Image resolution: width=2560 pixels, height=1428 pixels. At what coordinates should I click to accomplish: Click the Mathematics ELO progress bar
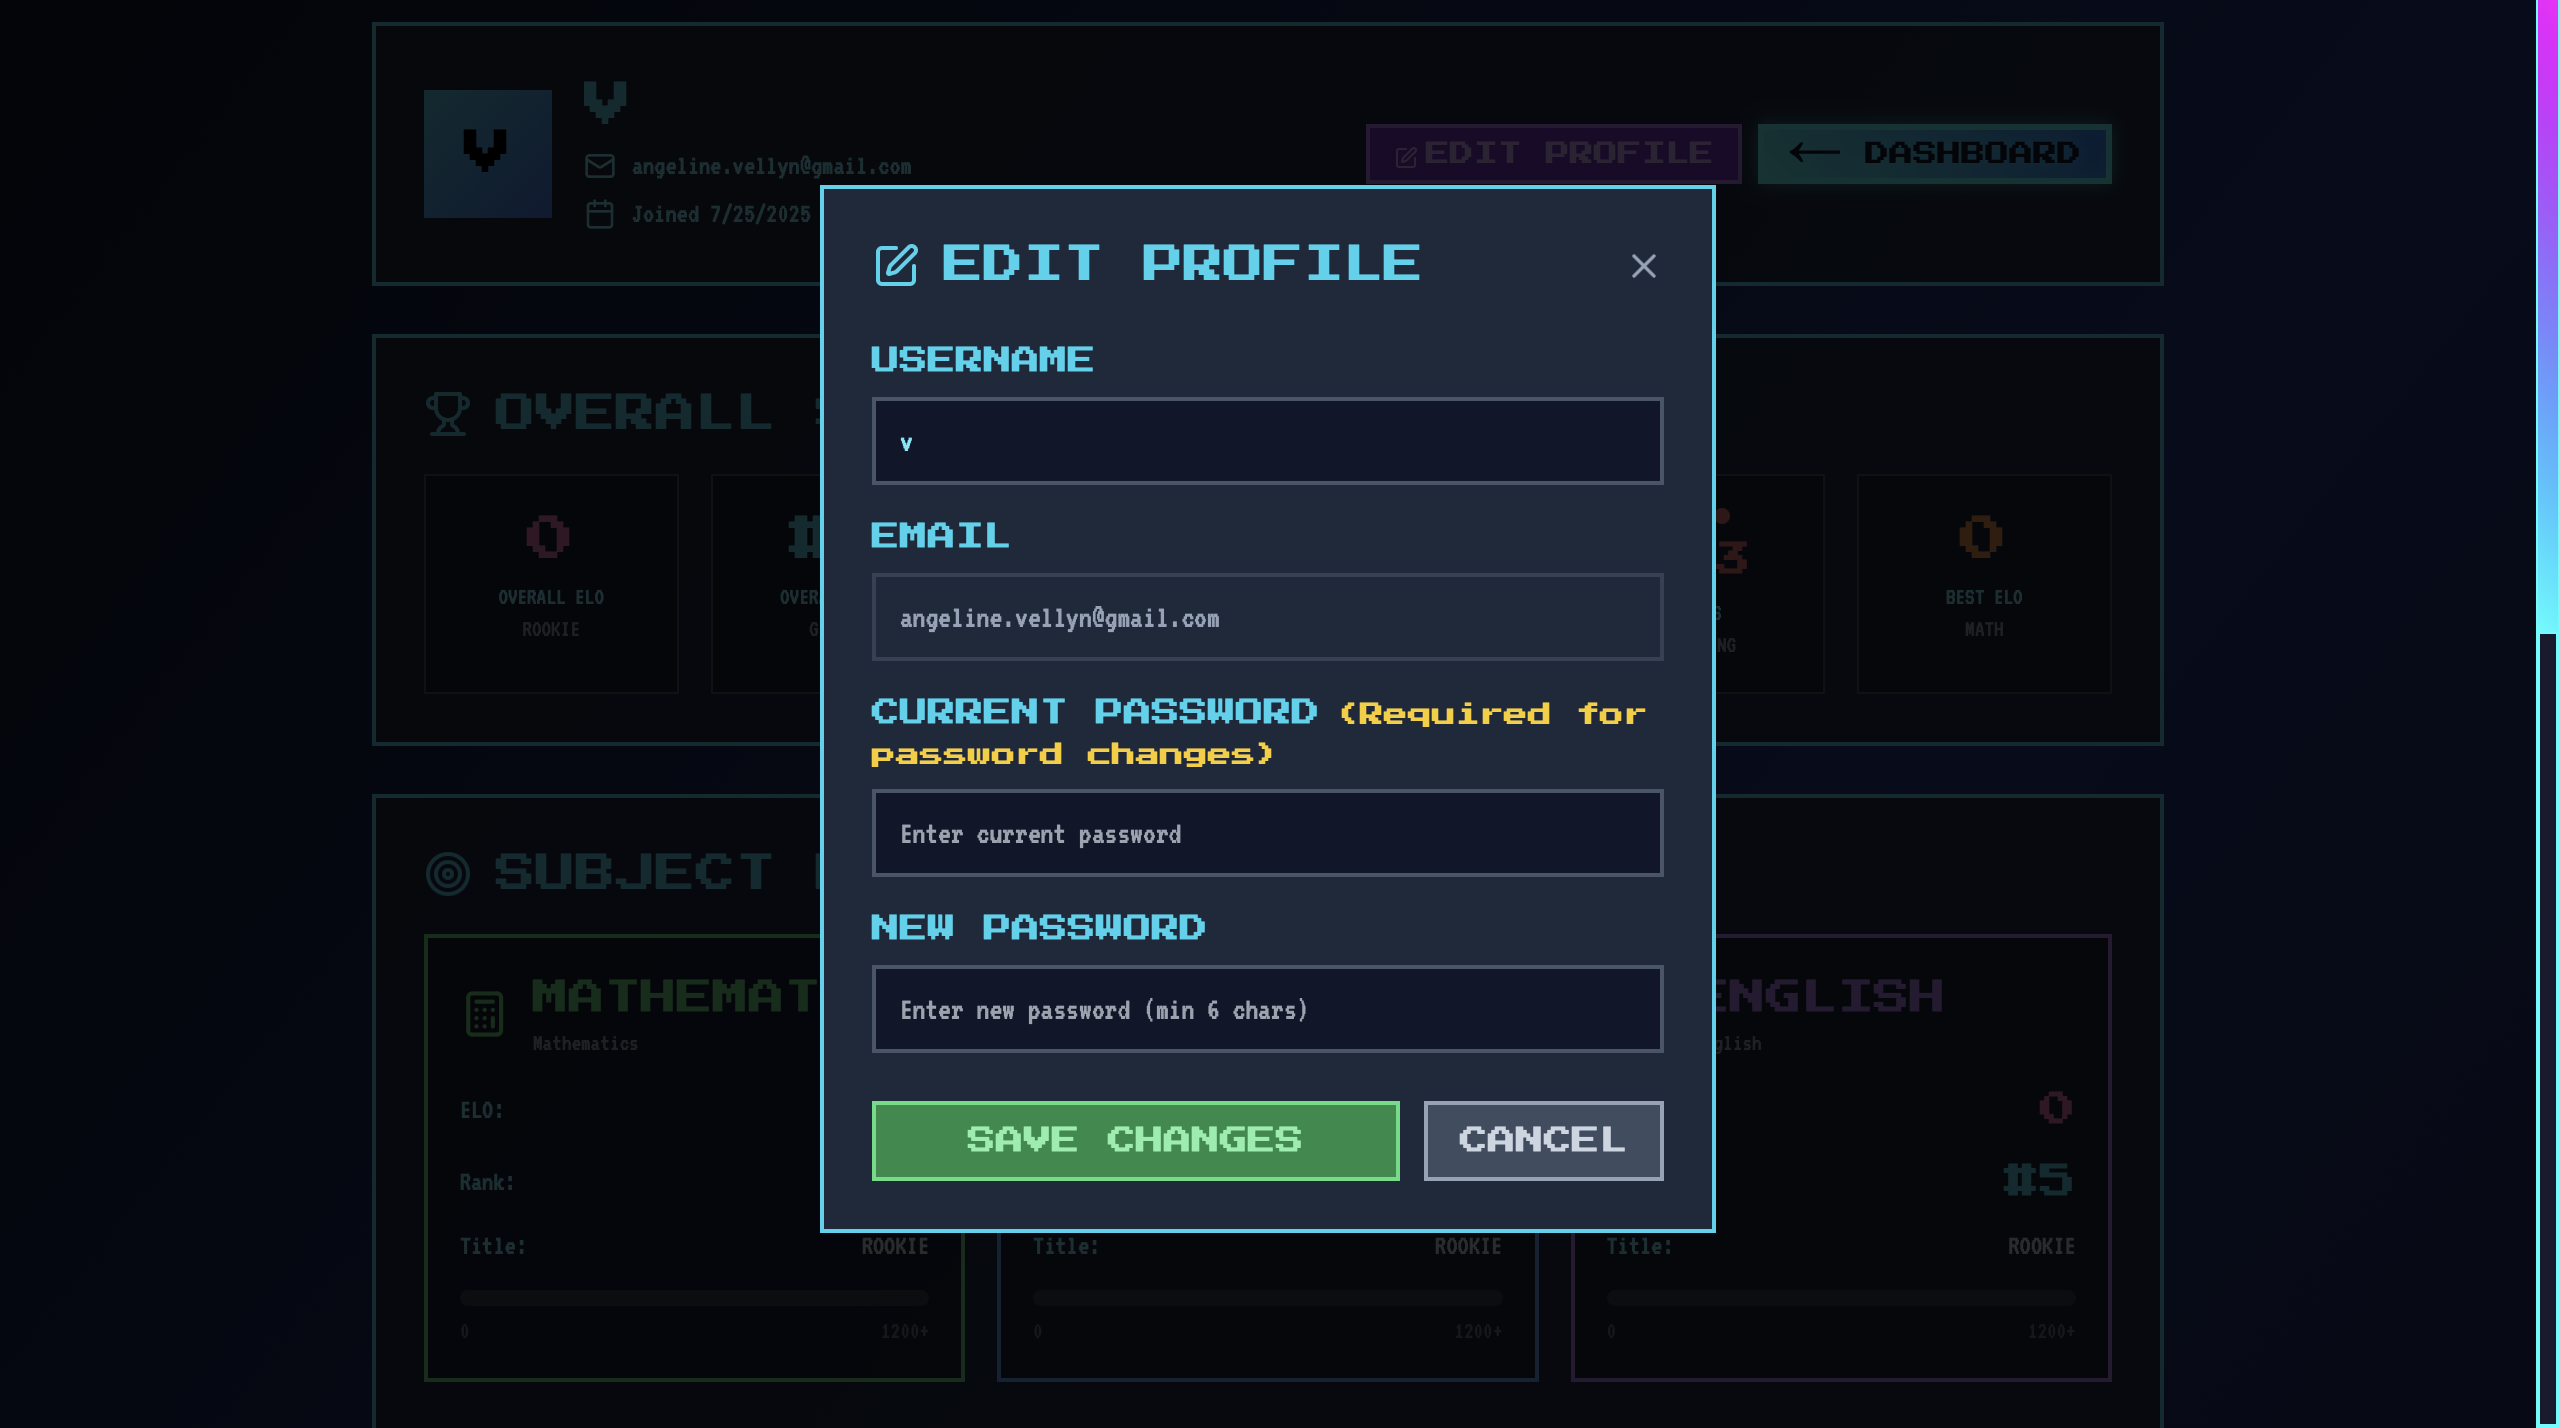tap(694, 1298)
